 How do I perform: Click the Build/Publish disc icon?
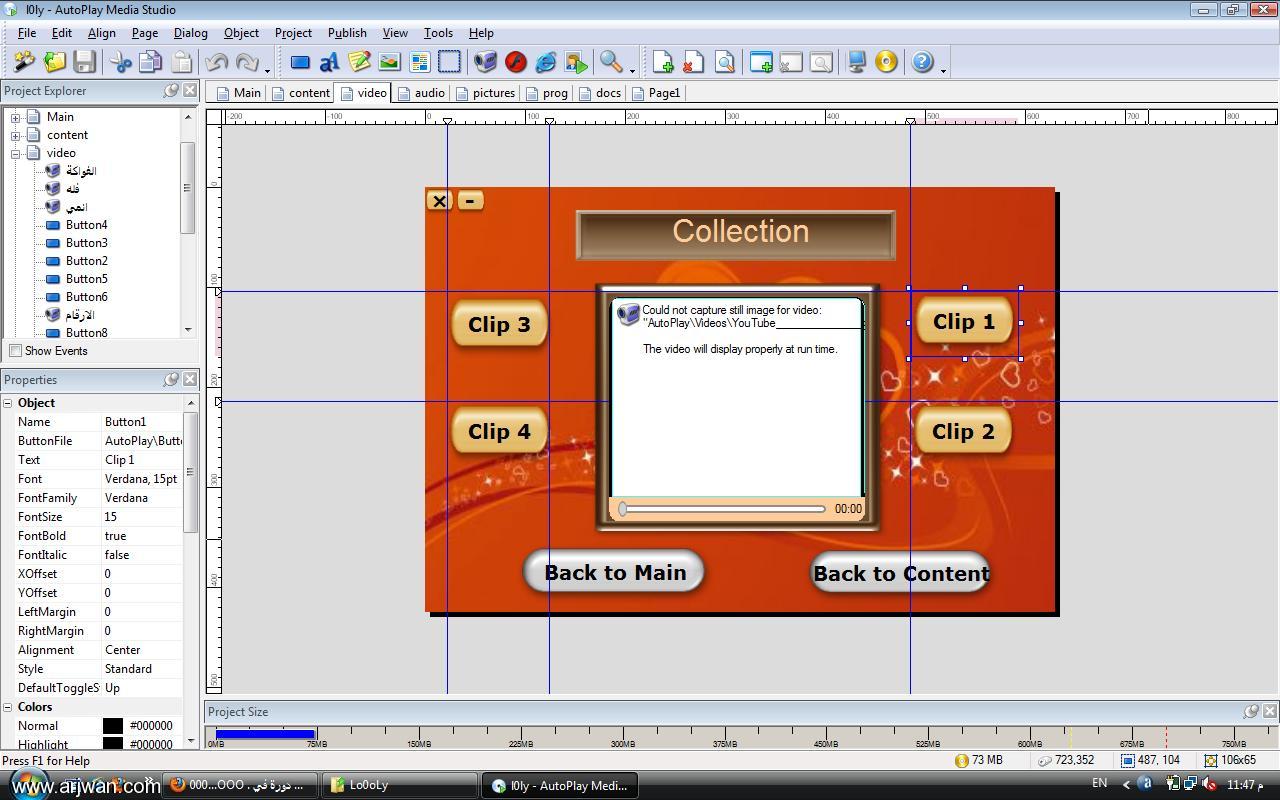point(886,62)
